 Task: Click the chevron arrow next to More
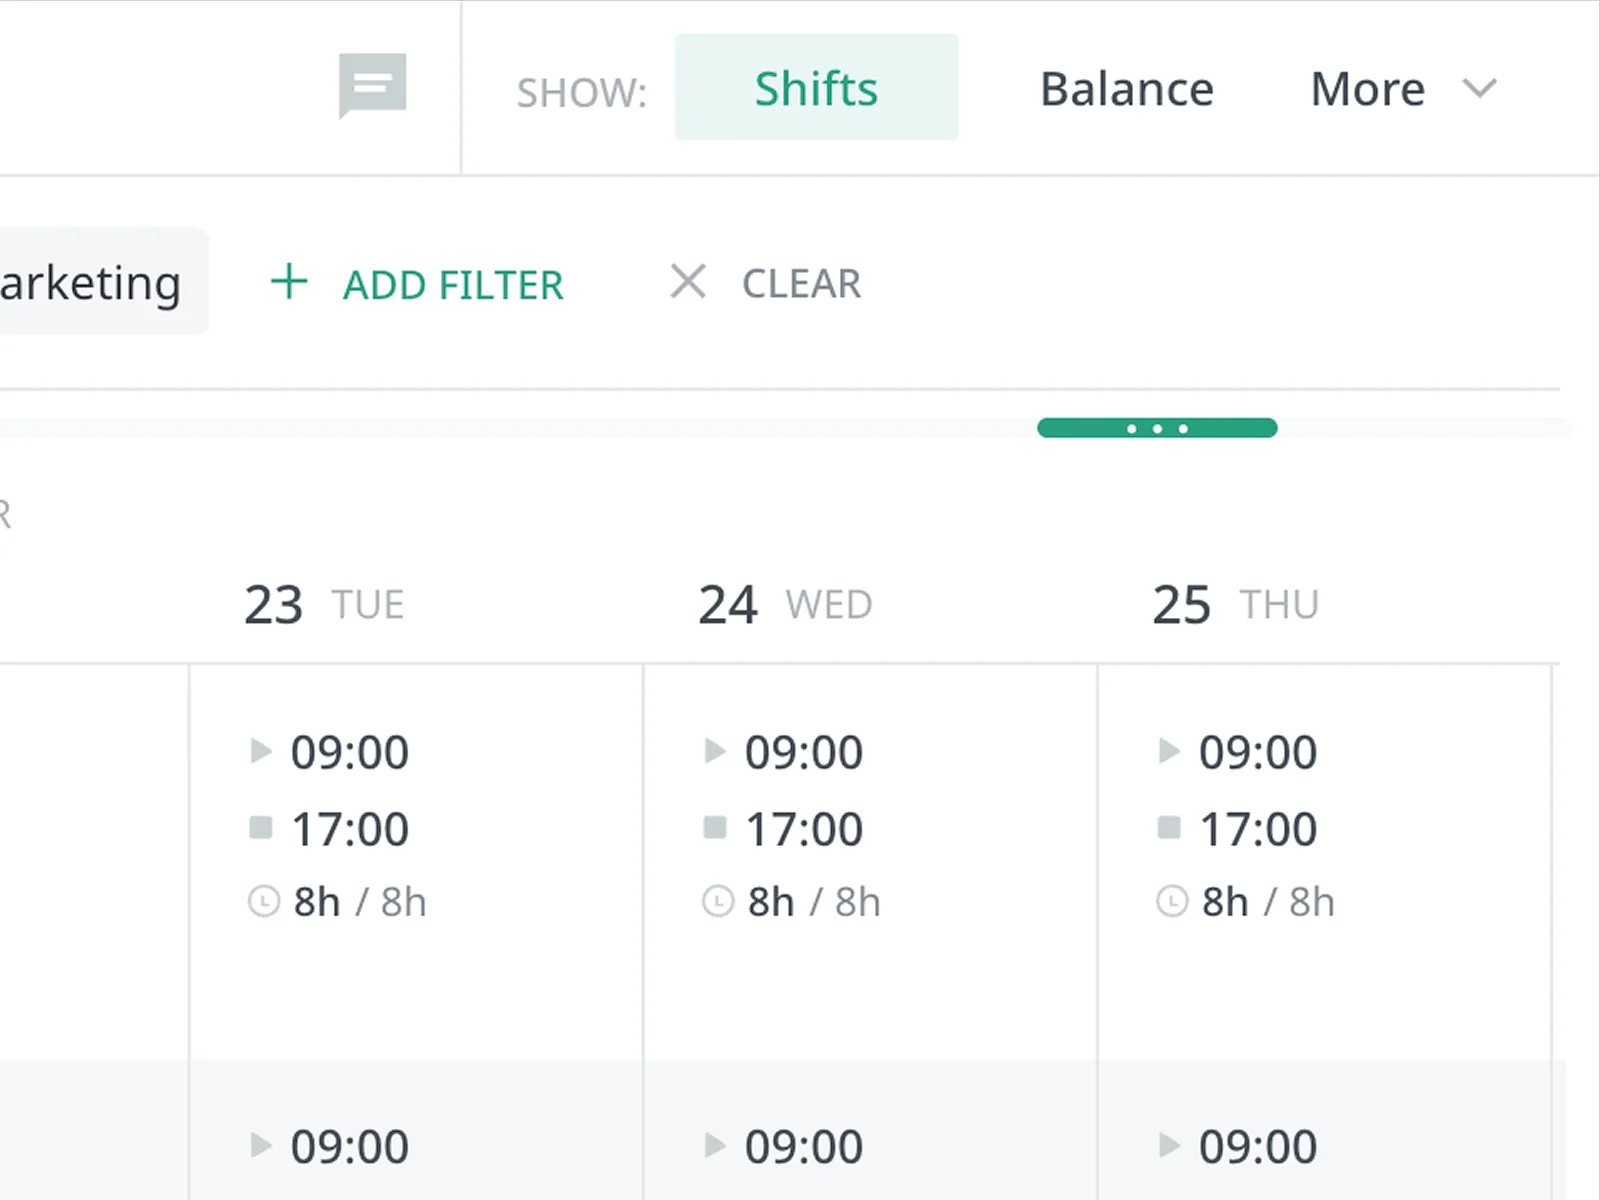click(1479, 89)
